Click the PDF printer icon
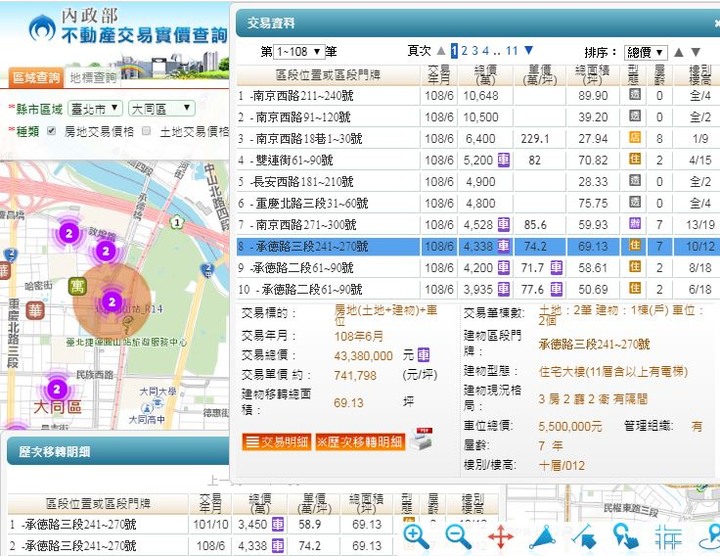Viewport: 720px width, 556px height. 422,439
